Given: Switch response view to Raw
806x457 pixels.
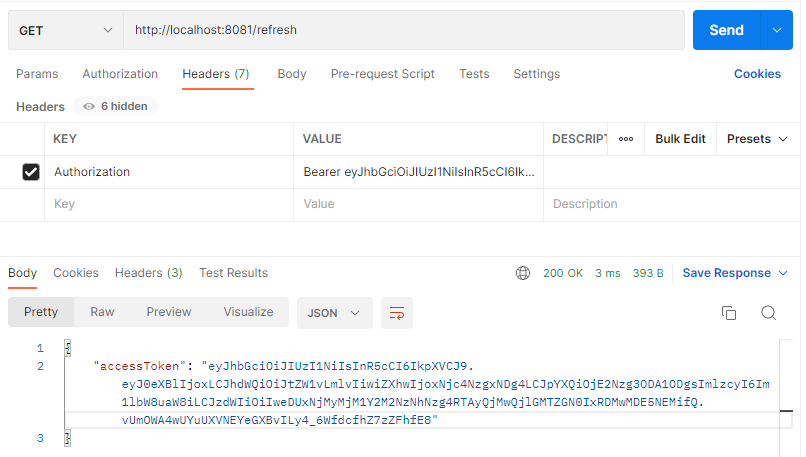Looking at the screenshot, I should [x=102, y=312].
